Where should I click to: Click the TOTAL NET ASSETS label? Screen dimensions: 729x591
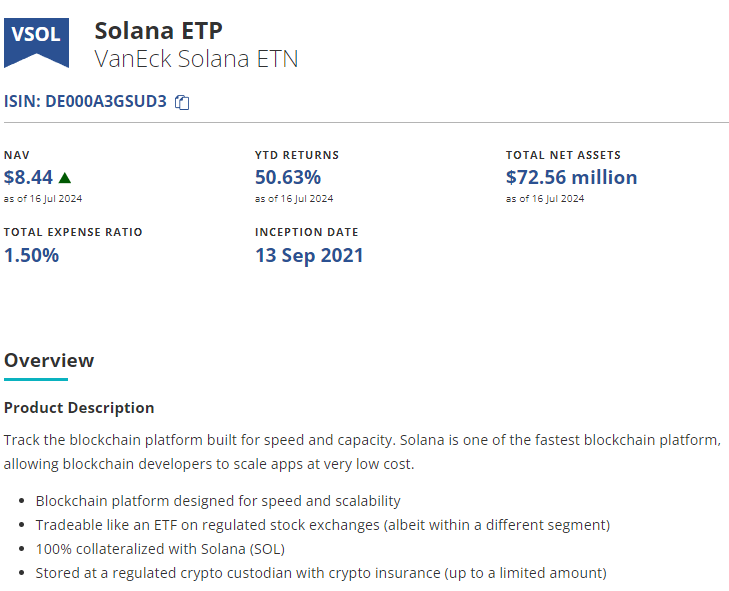tap(563, 155)
